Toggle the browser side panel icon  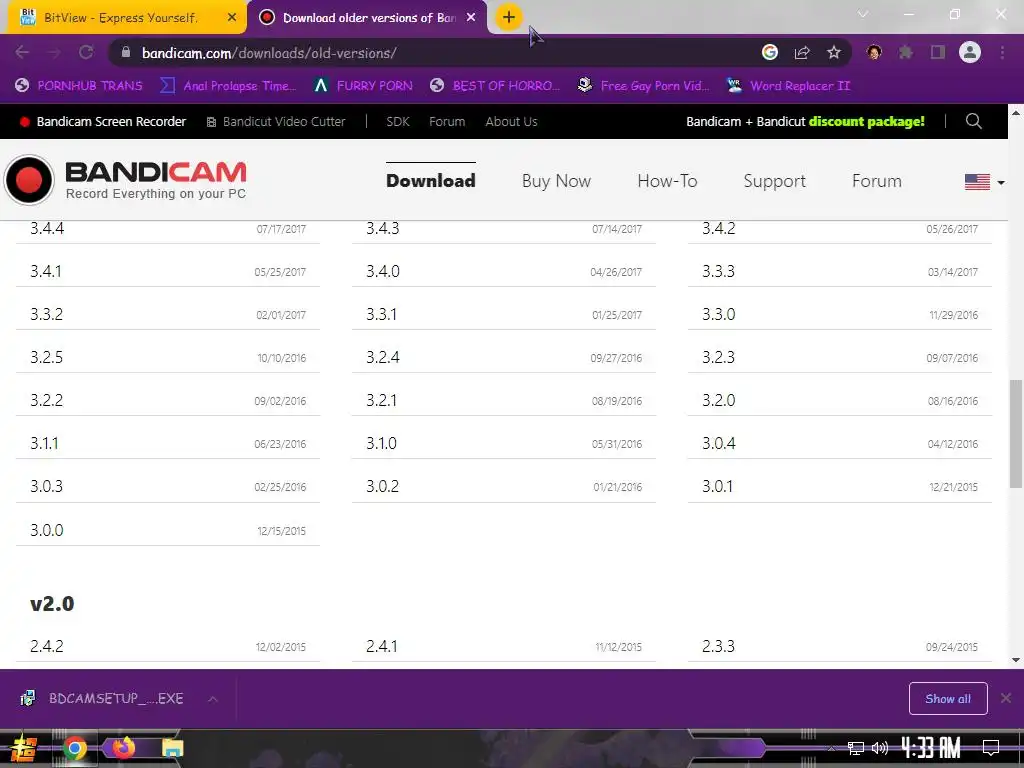[938, 53]
